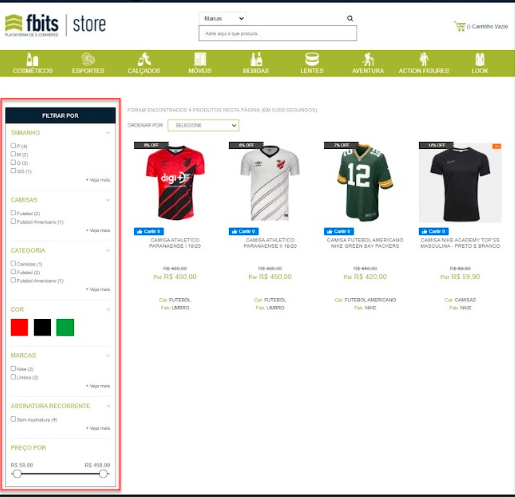Open the shopping cart icon
Image resolution: width=515 pixels, height=497 pixels.
point(459,26)
